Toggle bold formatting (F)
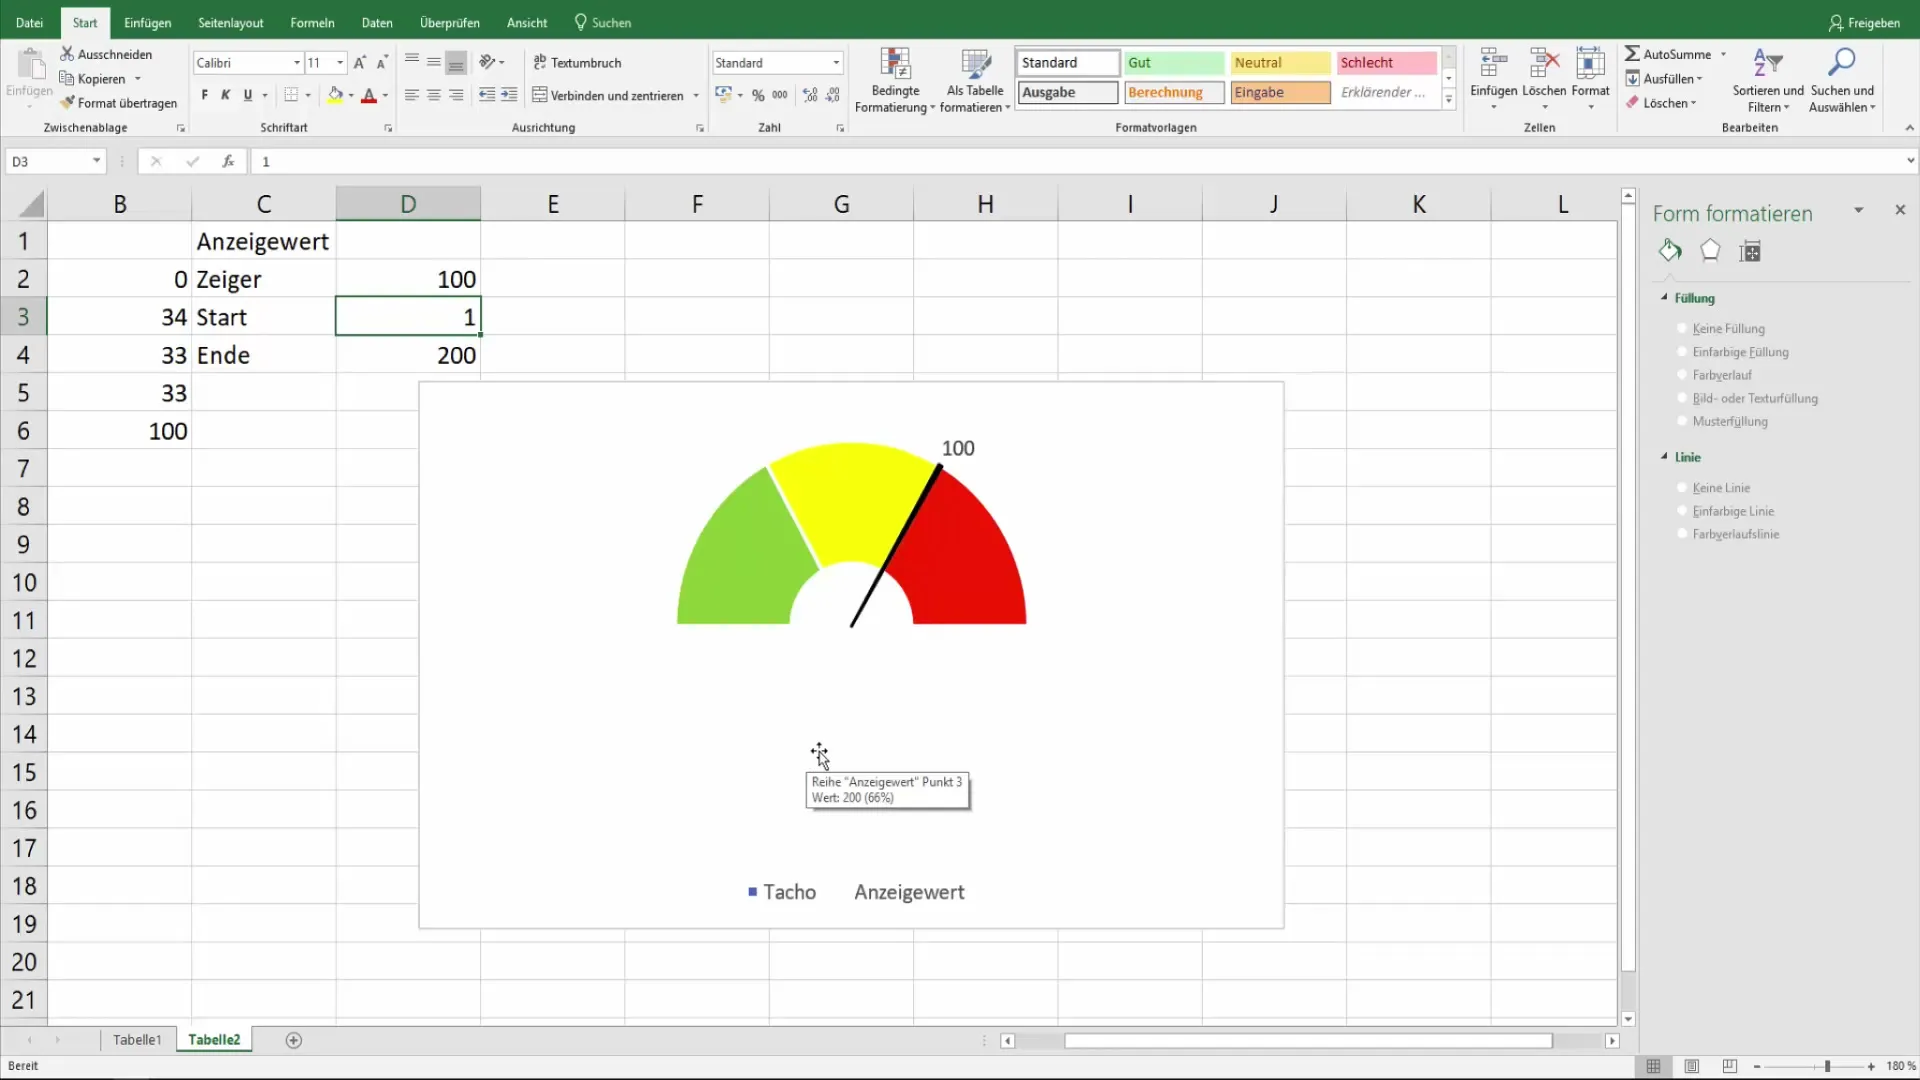1920x1080 pixels. (x=204, y=95)
